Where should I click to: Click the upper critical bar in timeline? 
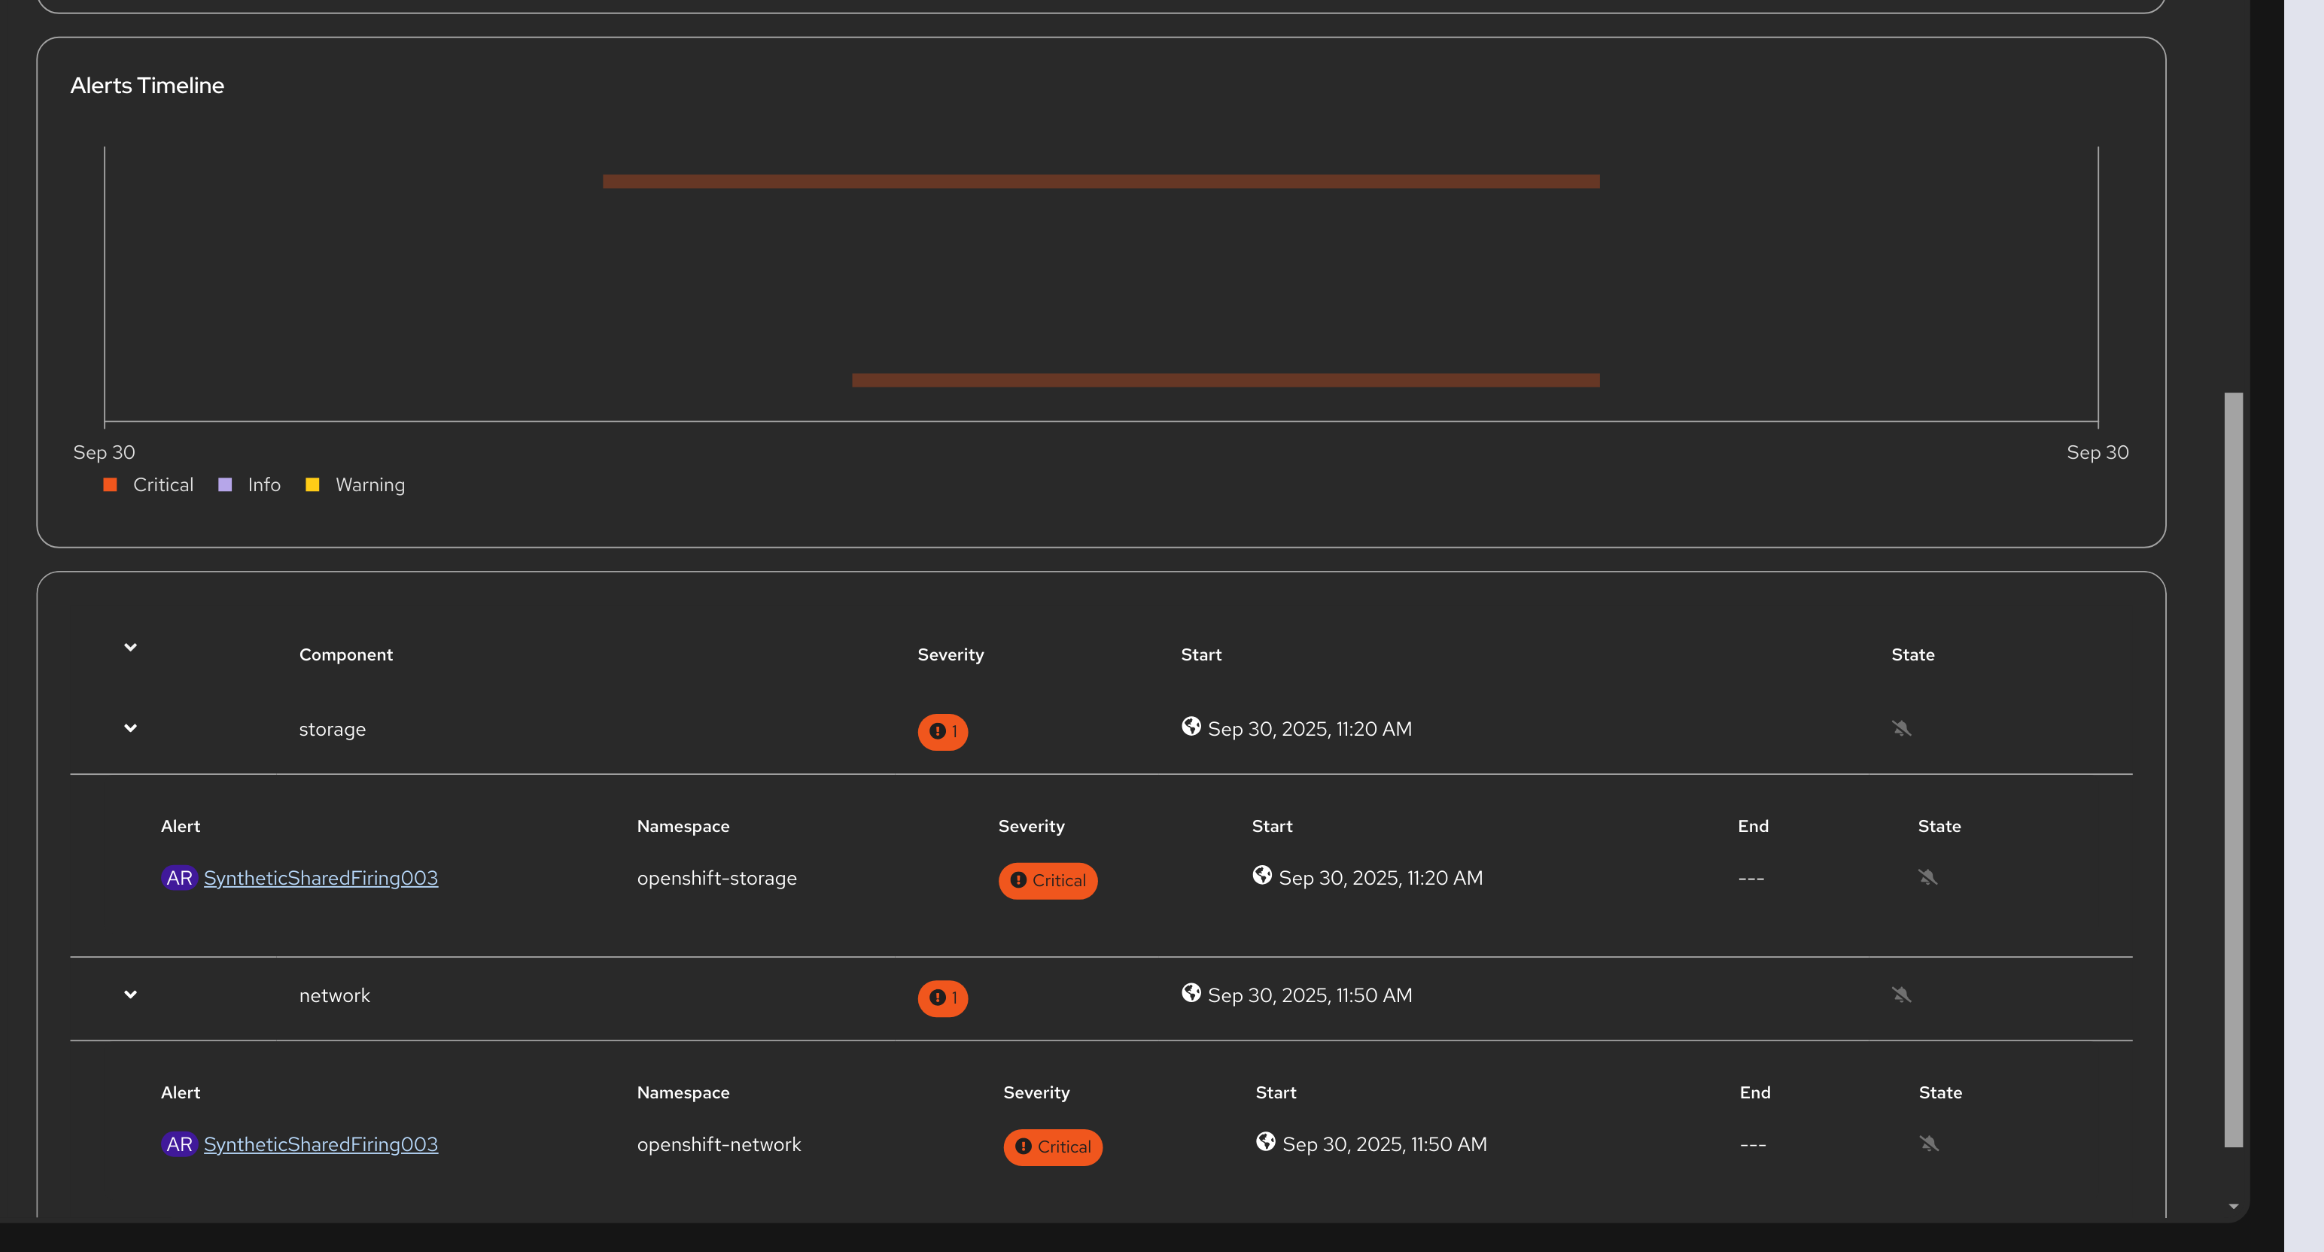point(1100,182)
